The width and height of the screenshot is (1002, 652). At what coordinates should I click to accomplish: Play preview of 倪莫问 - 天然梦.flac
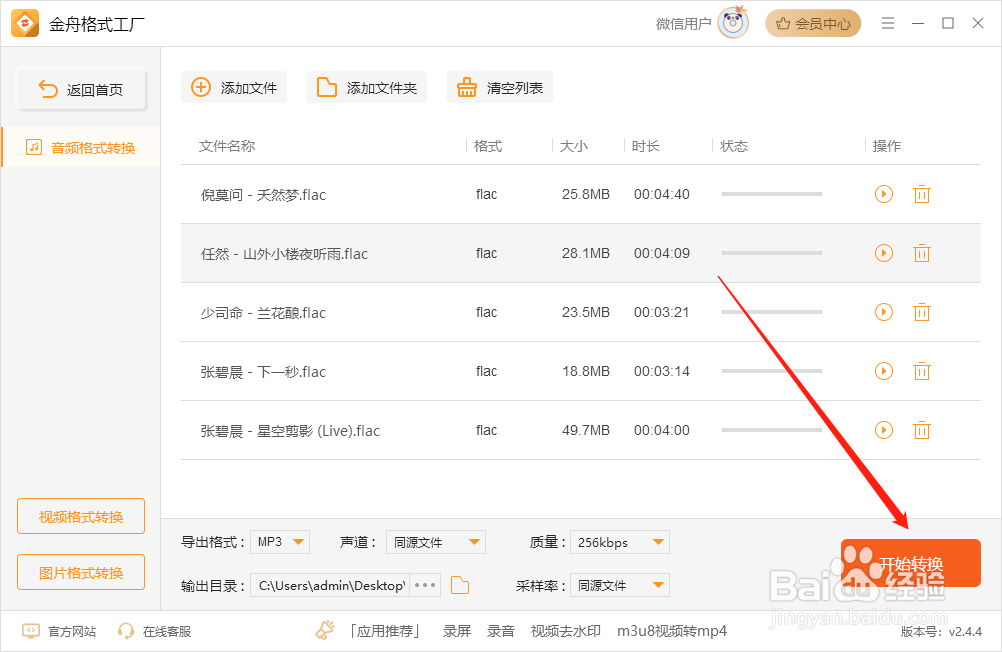click(x=883, y=194)
